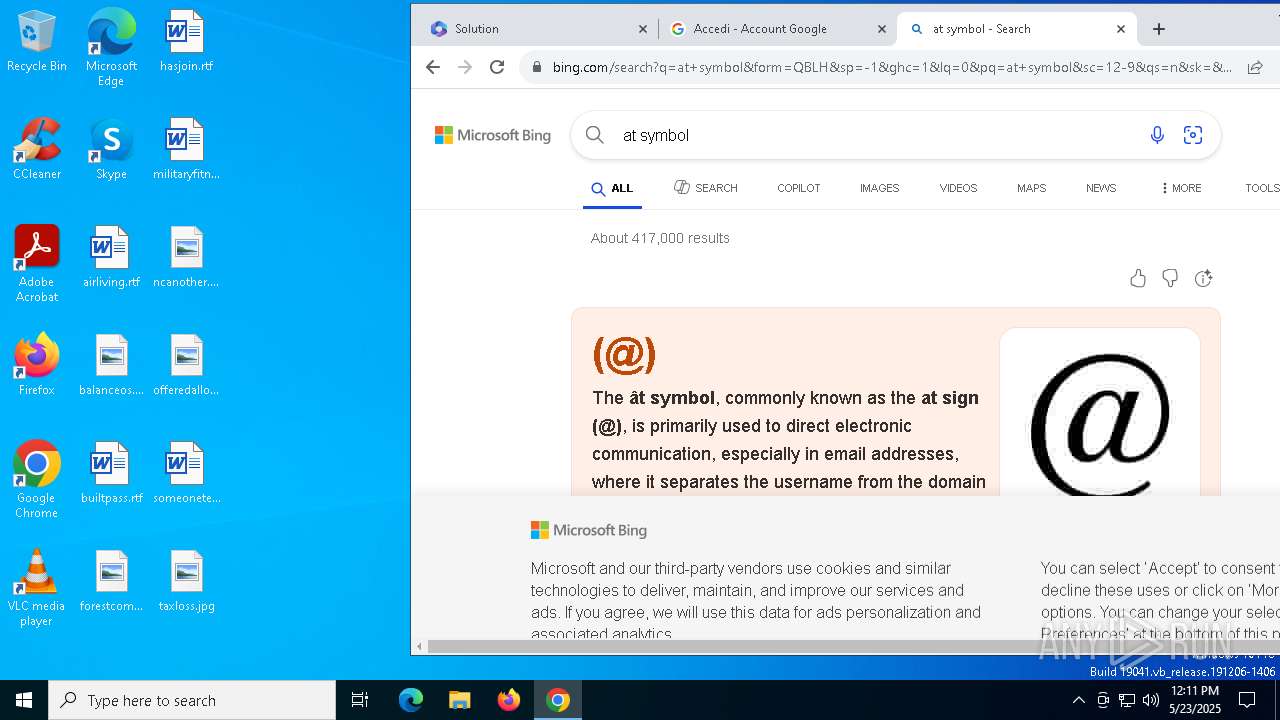The width and height of the screenshot is (1280, 720).
Task: Show hidden system tray icons
Action: click(x=1078, y=700)
